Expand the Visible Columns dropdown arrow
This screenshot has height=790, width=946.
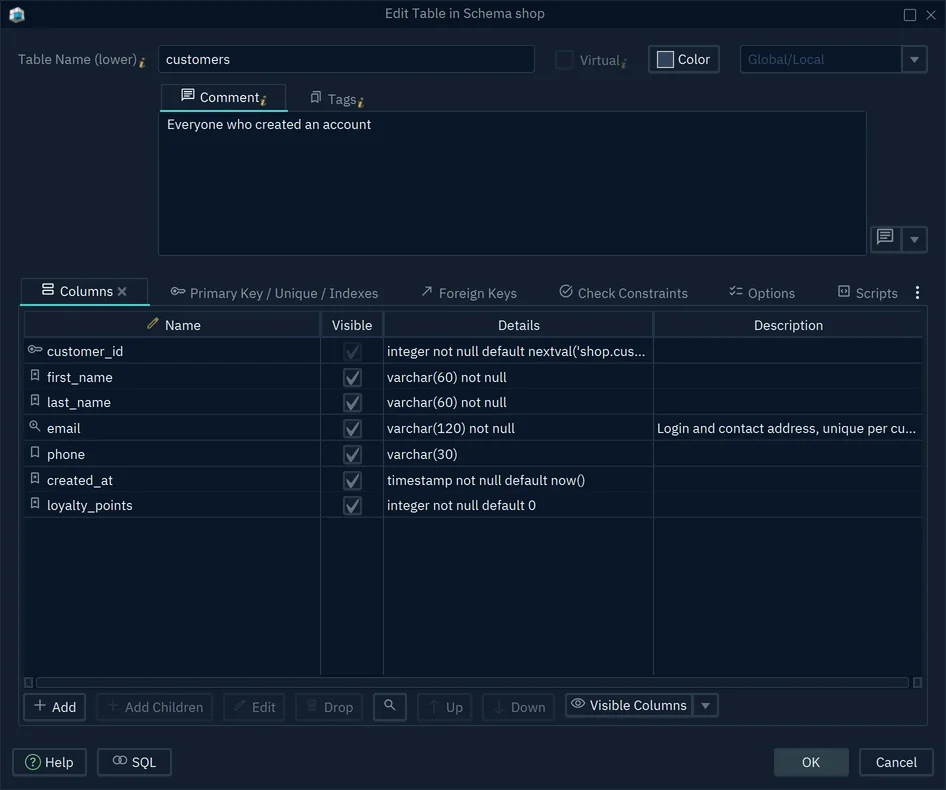tap(705, 706)
